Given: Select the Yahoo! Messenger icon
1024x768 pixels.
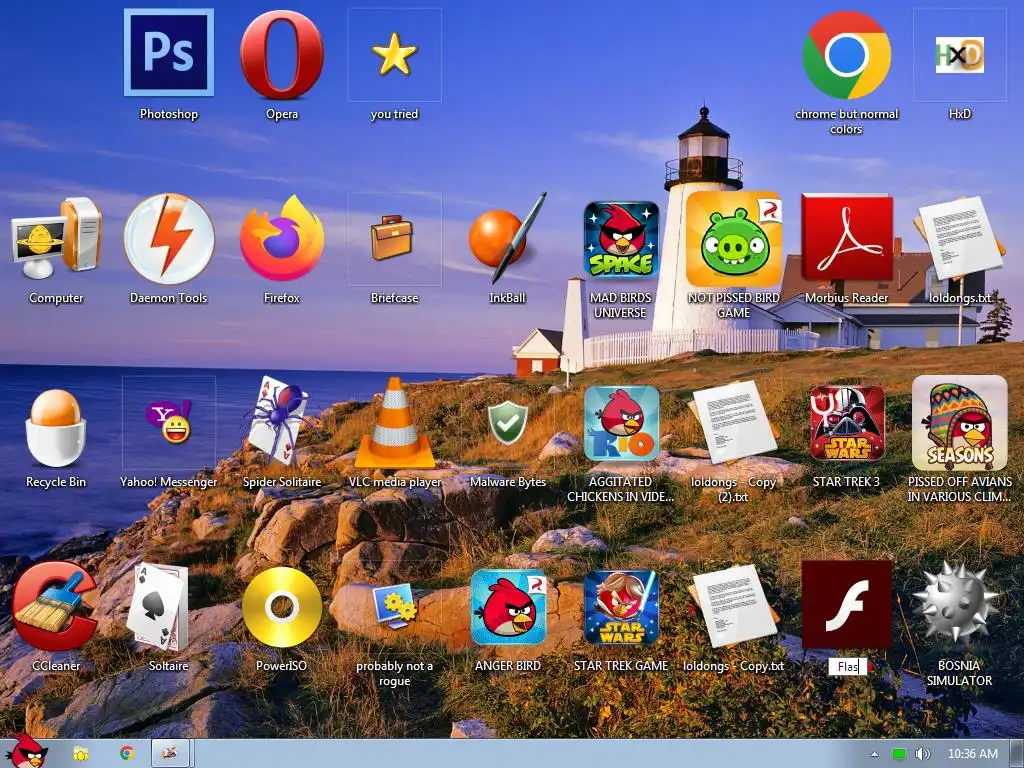Looking at the screenshot, I should point(169,423).
